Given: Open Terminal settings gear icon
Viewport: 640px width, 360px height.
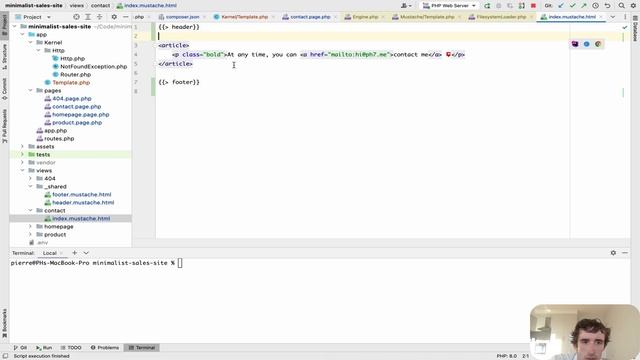Looking at the screenshot, I should pyautogui.click(x=613, y=253).
